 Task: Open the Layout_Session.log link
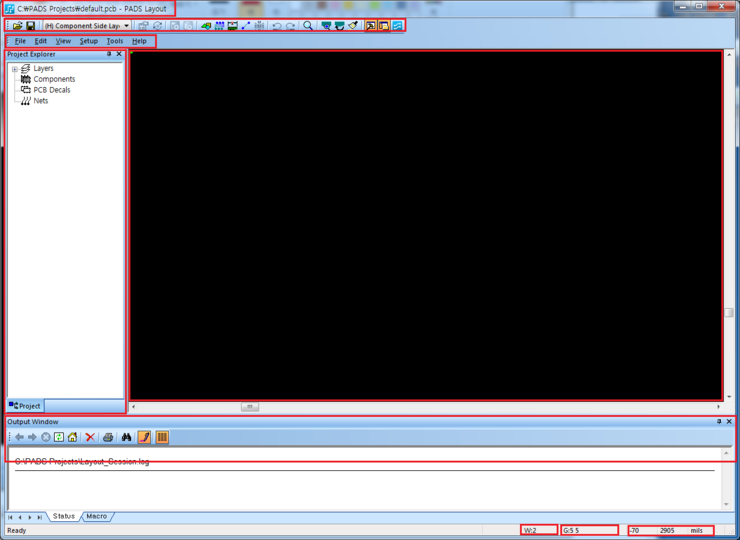tap(82, 461)
